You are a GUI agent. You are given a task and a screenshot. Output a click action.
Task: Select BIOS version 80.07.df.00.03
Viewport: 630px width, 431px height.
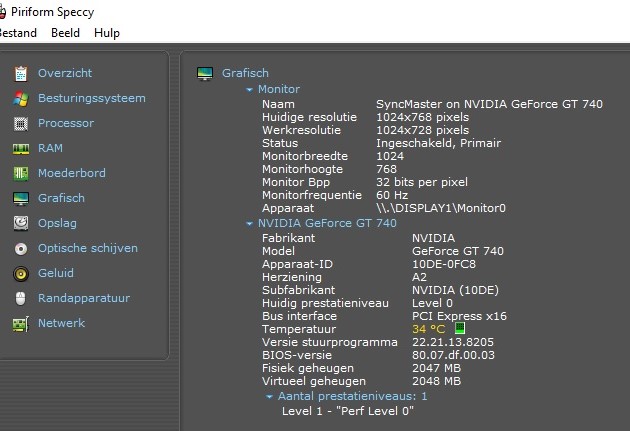pyautogui.click(x=453, y=355)
